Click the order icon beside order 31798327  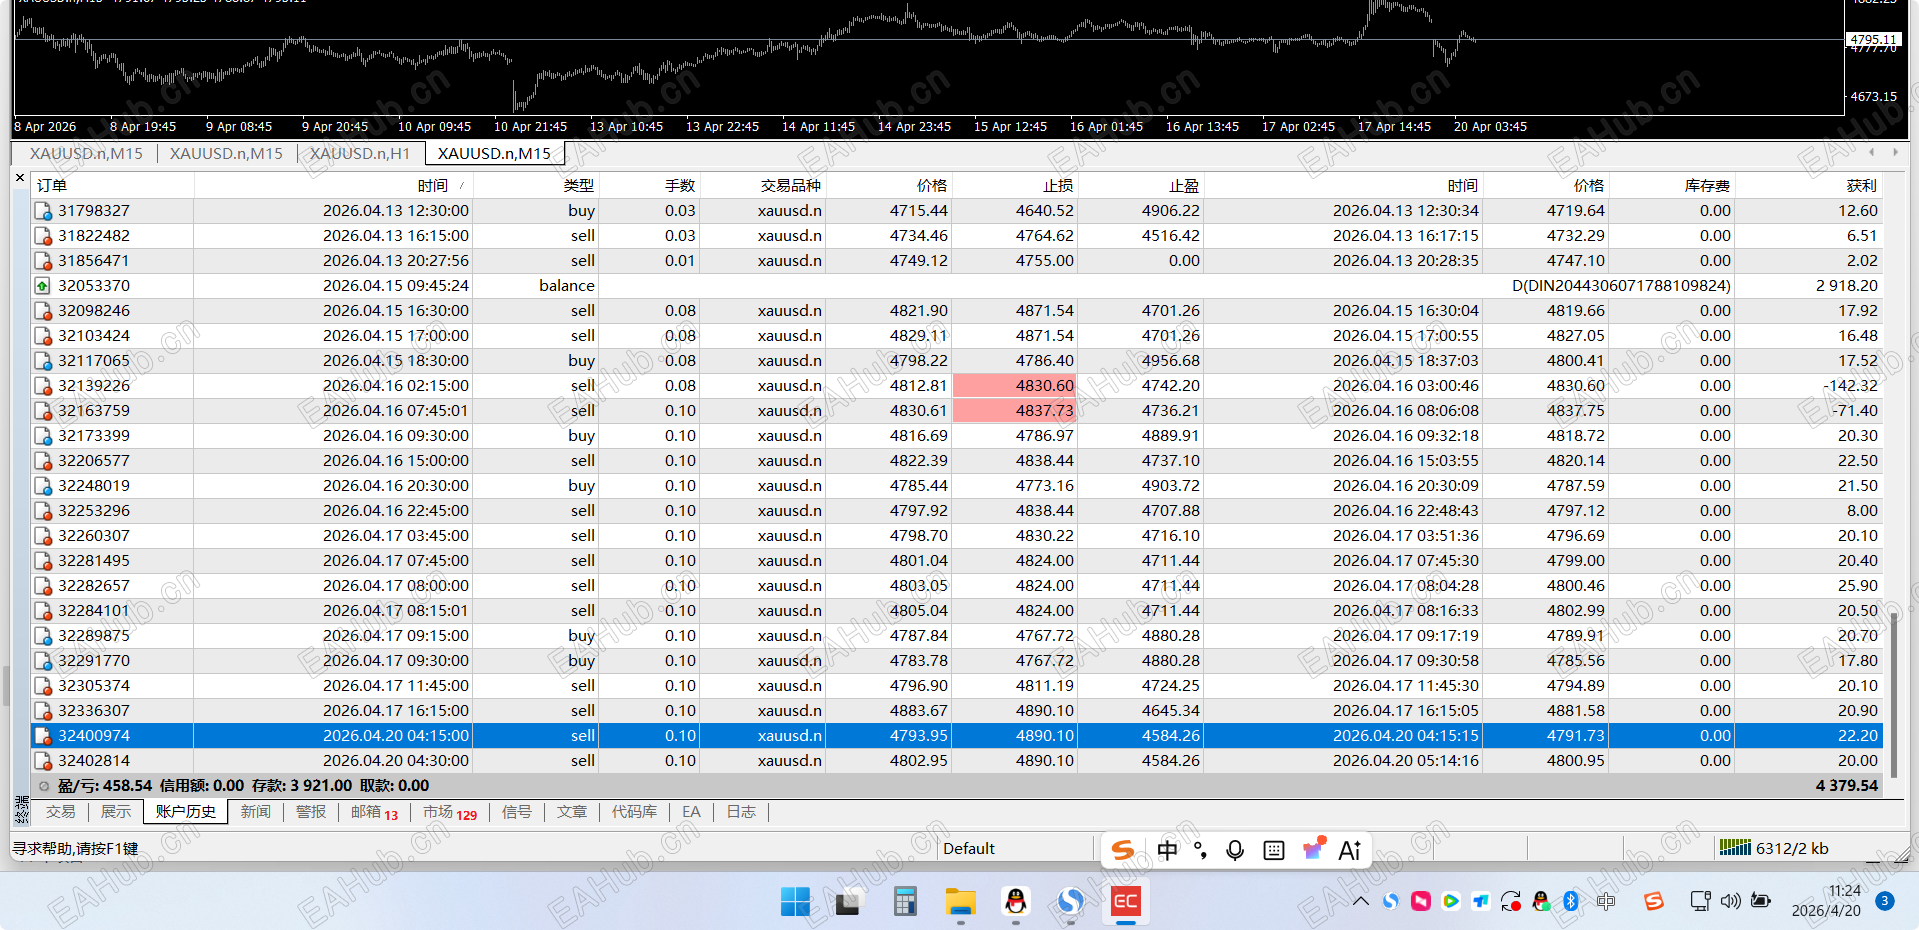click(x=43, y=211)
